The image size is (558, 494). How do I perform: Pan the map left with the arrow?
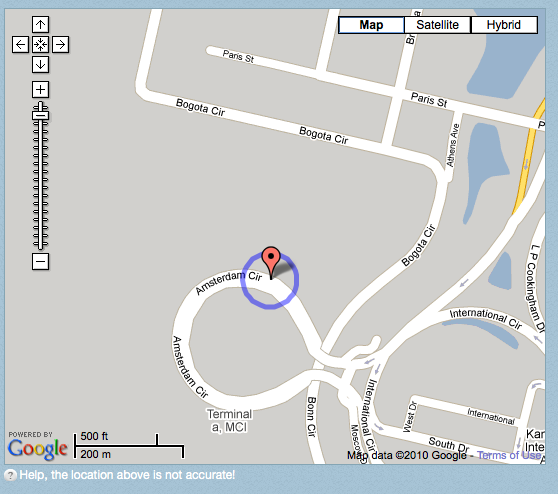point(20,44)
